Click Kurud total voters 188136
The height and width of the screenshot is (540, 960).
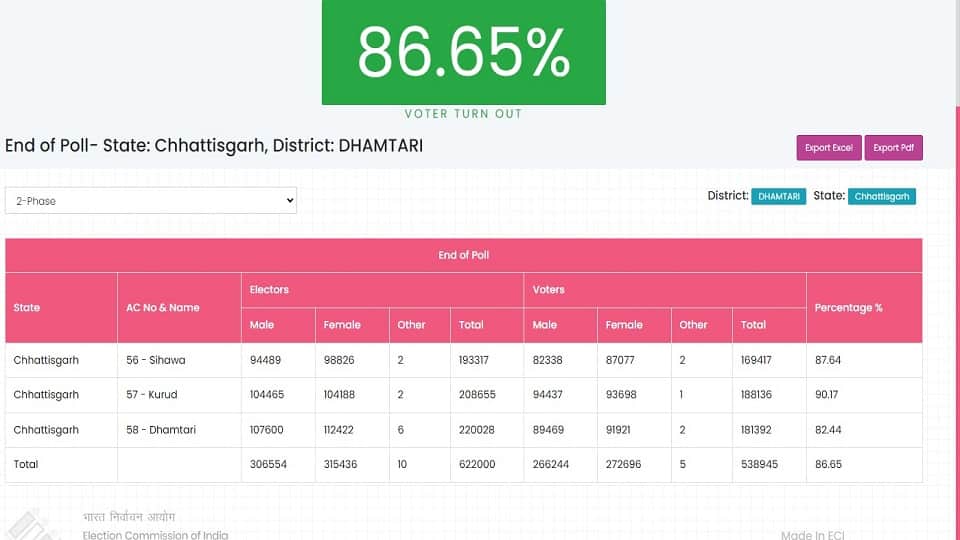756,395
